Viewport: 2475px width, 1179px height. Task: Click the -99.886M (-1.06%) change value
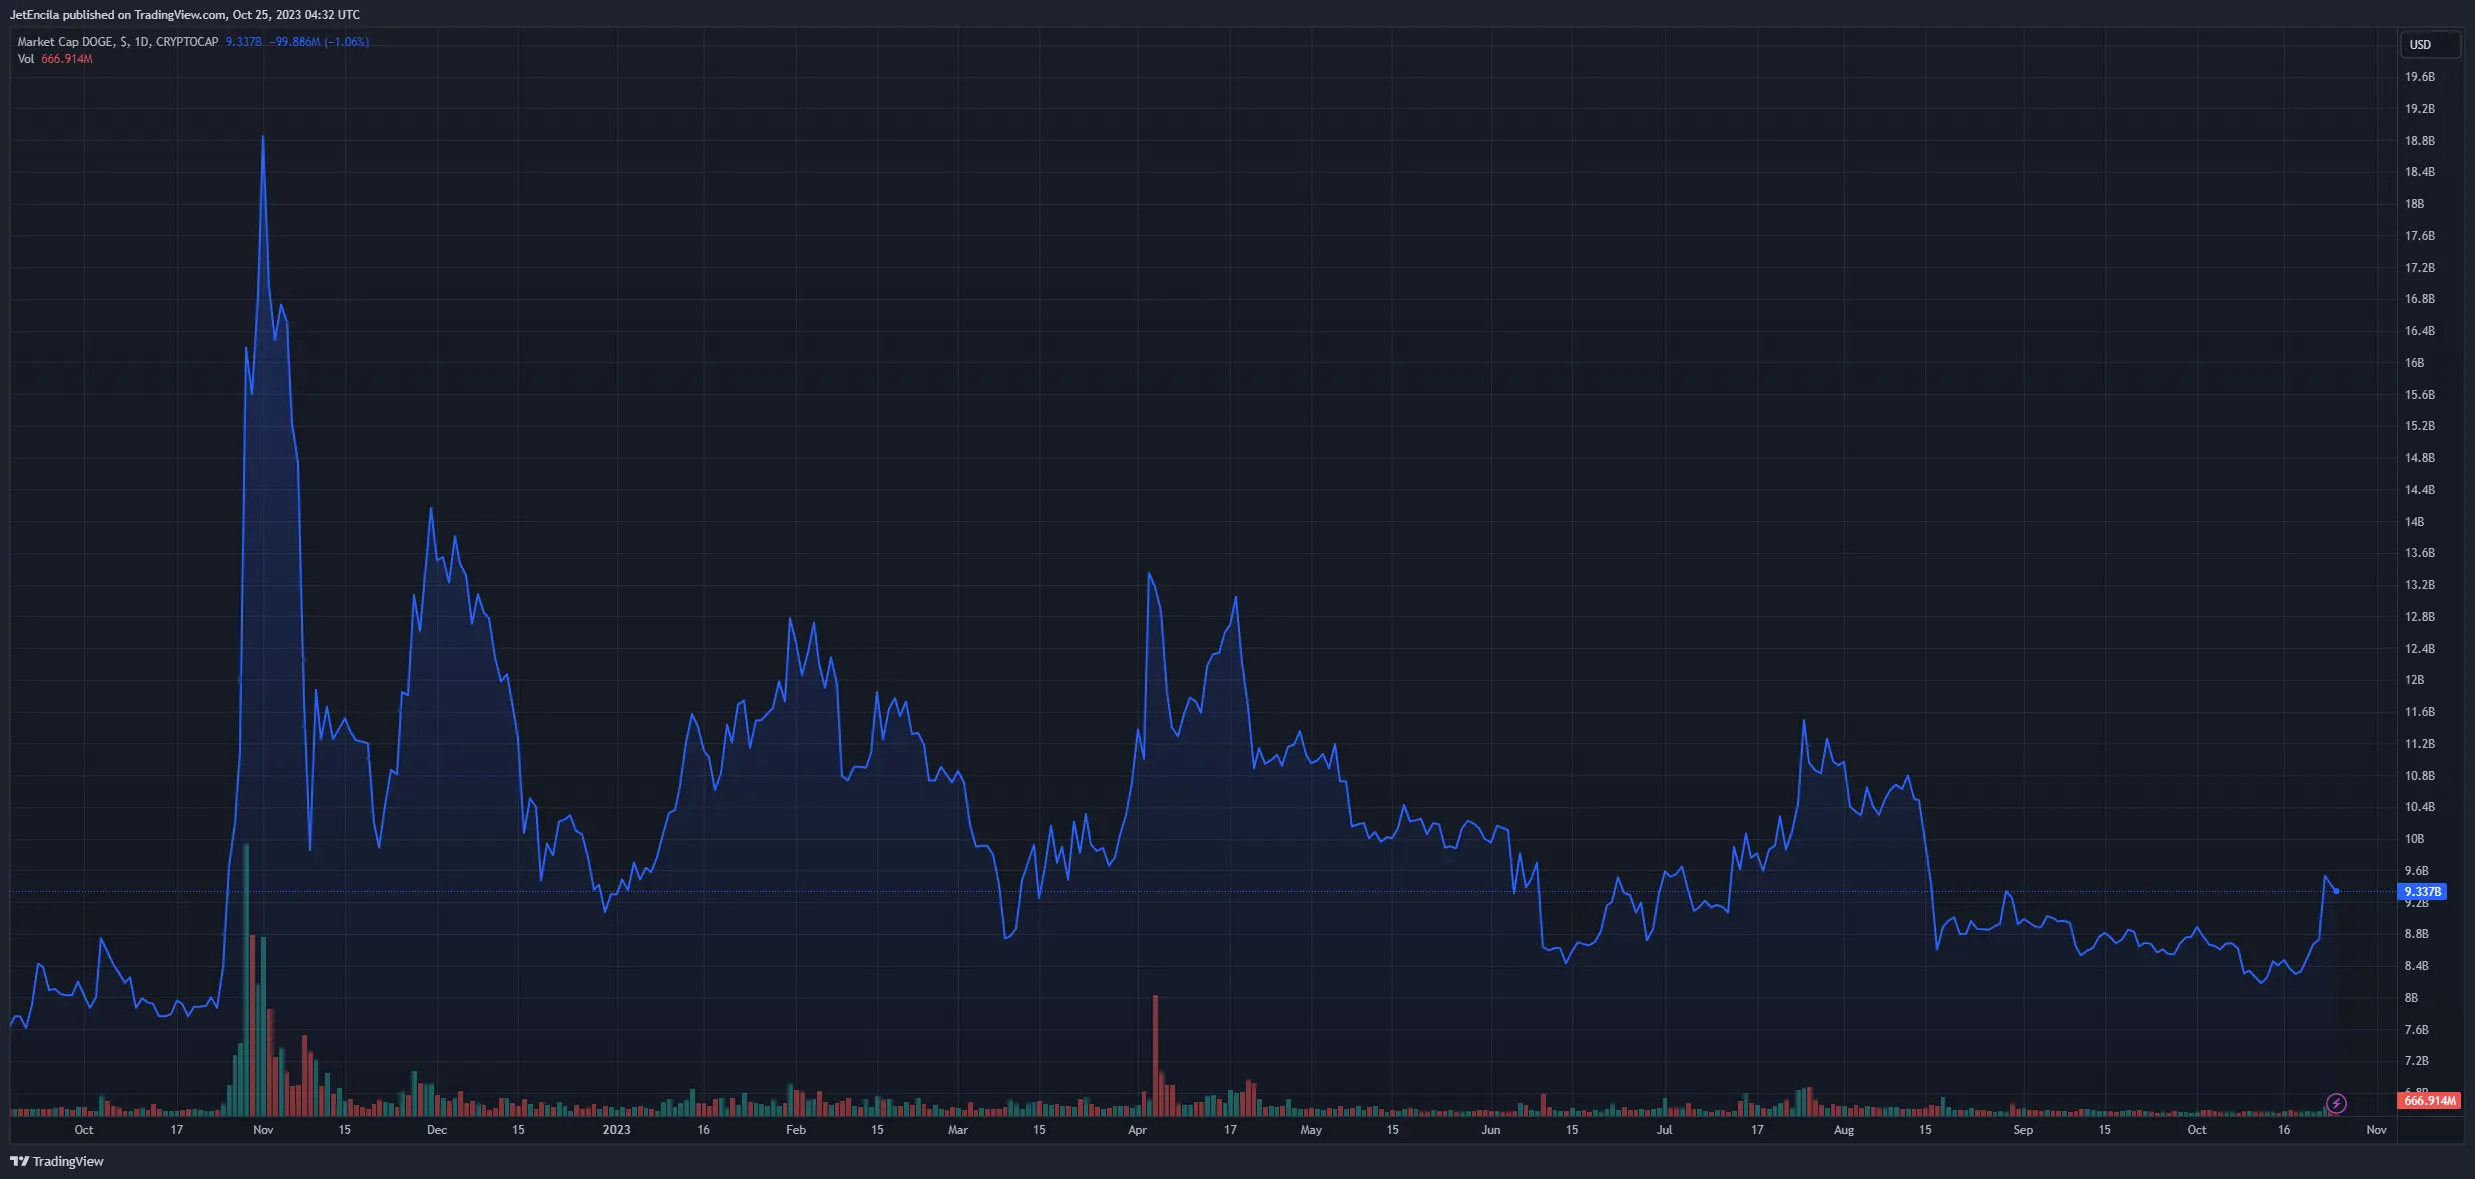pyautogui.click(x=319, y=42)
